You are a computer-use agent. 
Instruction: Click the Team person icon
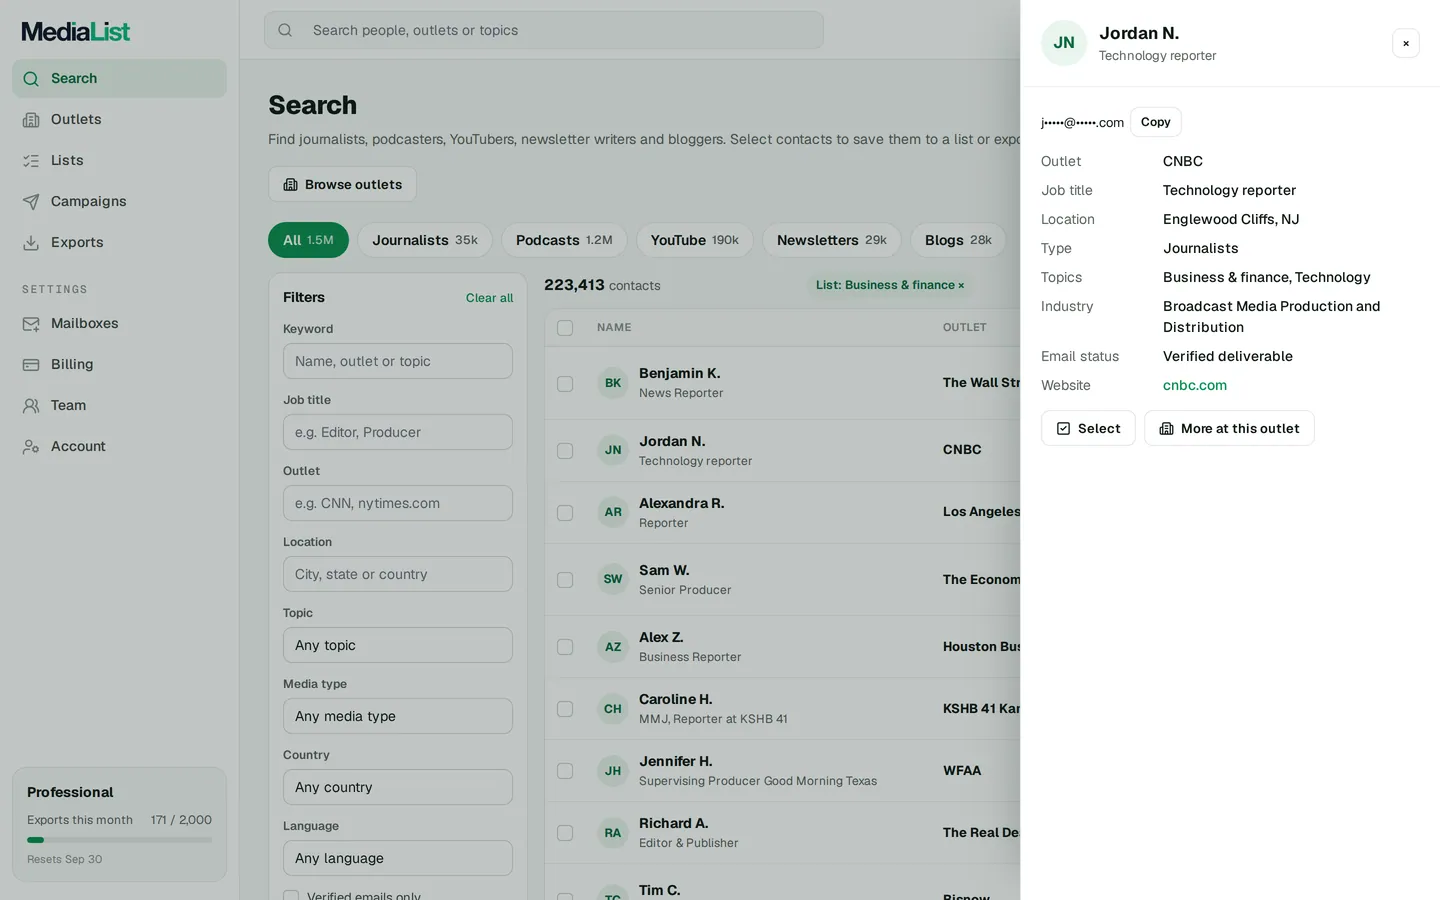31,405
